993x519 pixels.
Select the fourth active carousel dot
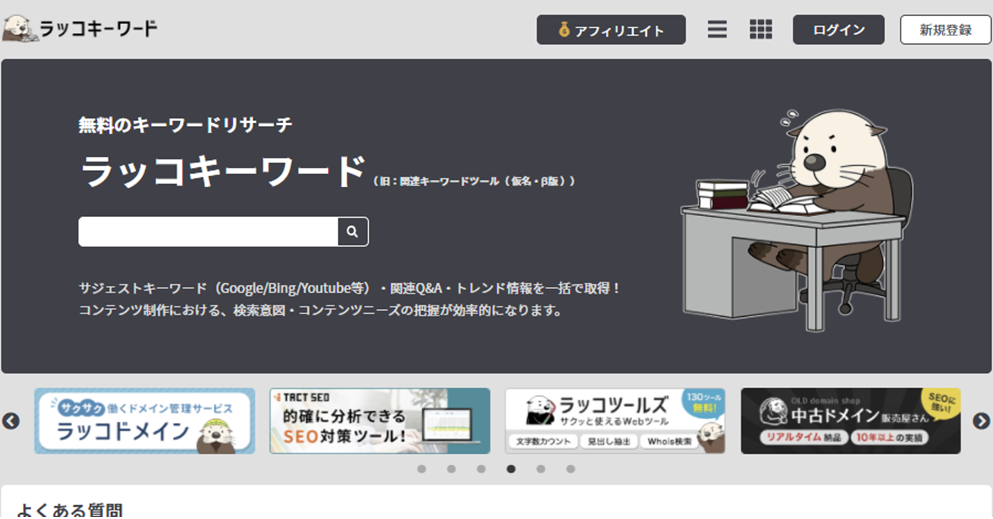click(511, 469)
